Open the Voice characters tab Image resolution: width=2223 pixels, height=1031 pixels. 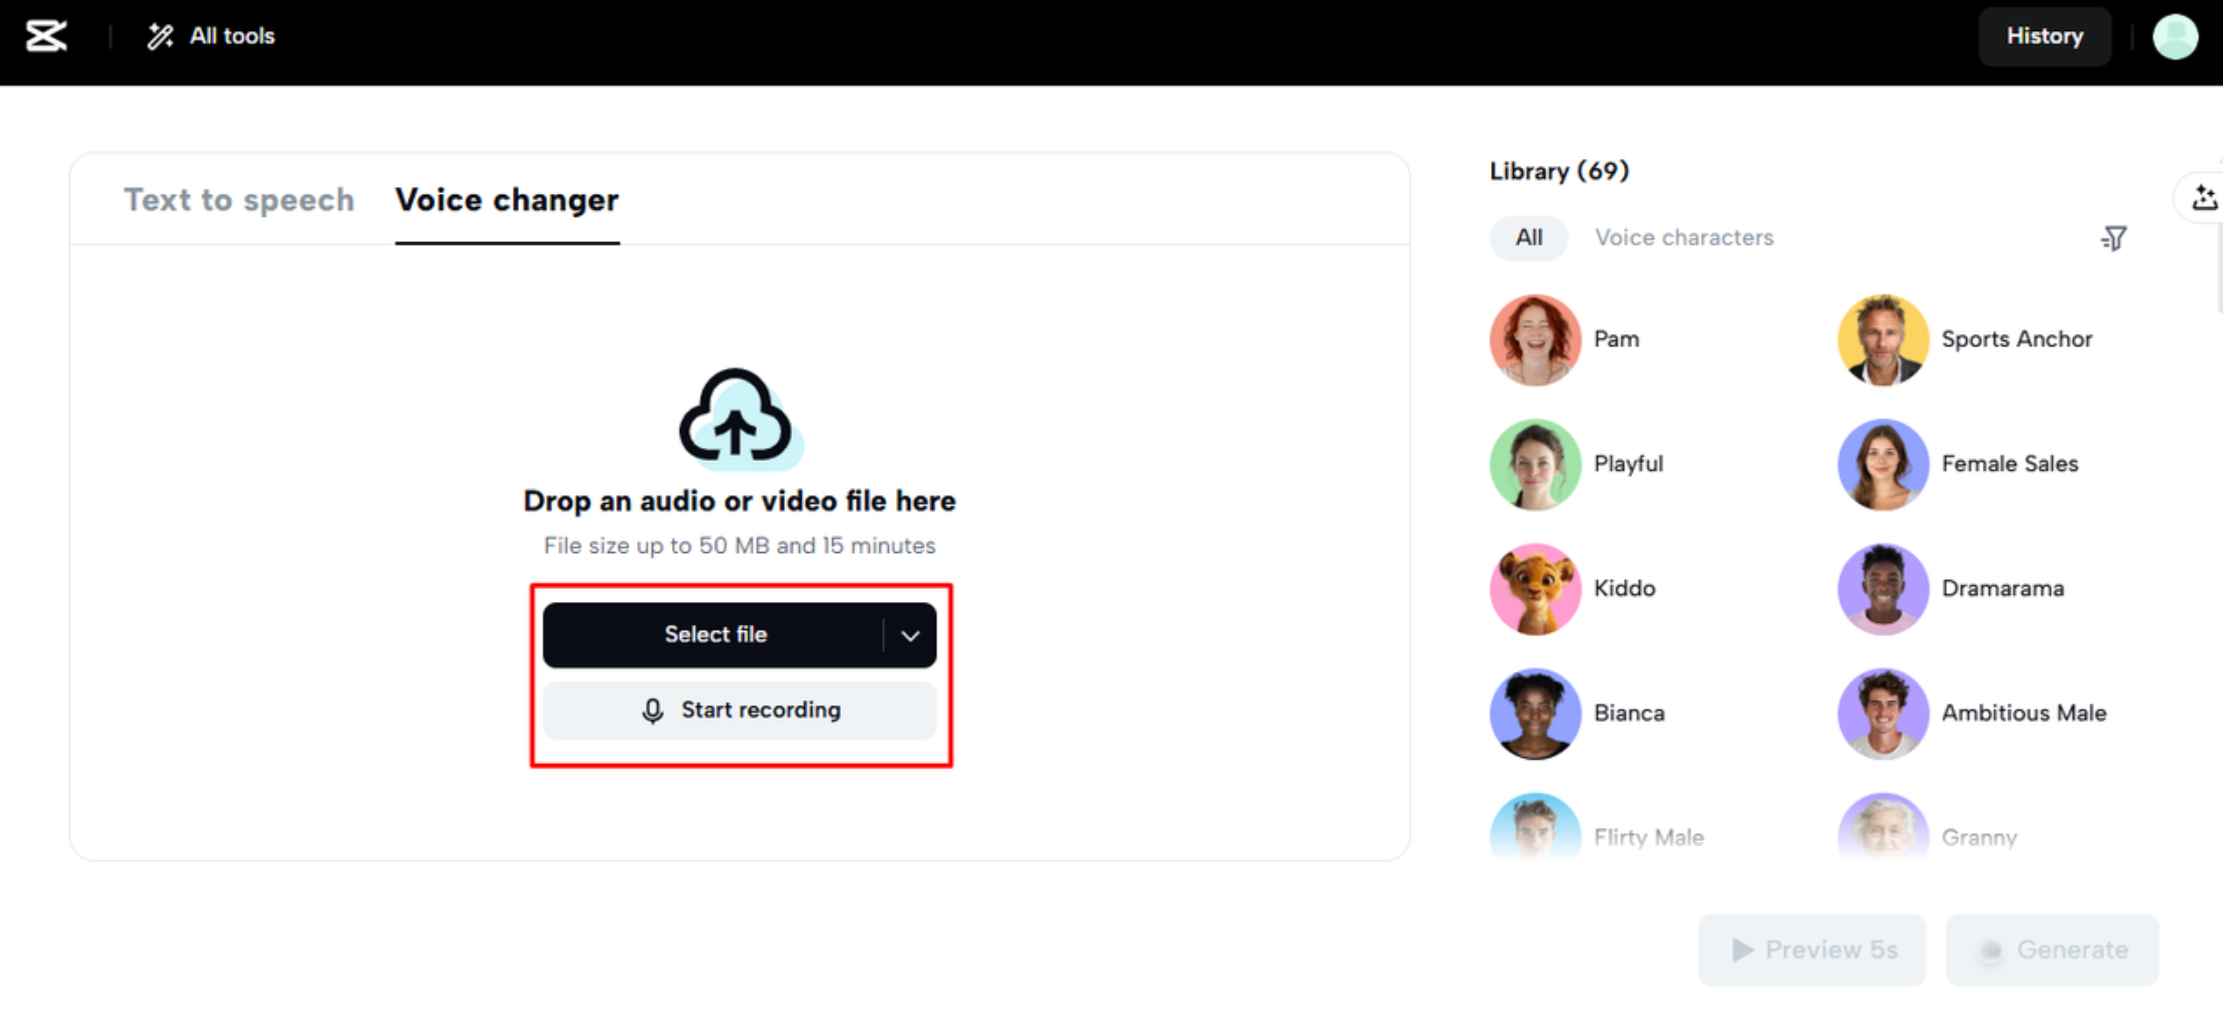(1684, 238)
